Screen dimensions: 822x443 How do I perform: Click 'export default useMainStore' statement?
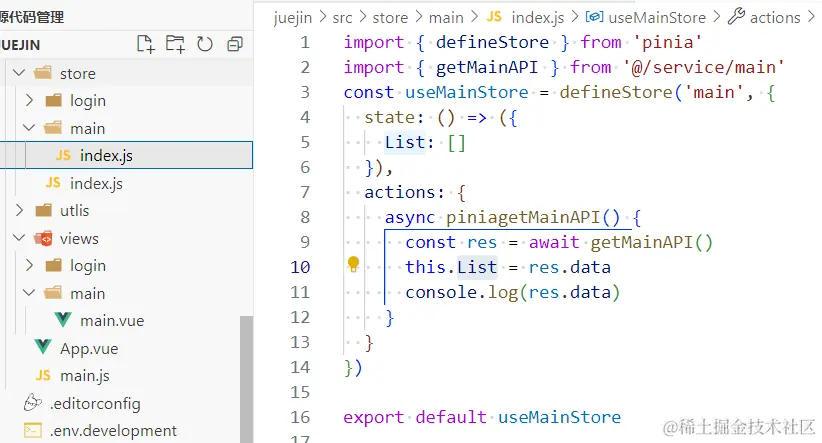[x=482, y=417]
